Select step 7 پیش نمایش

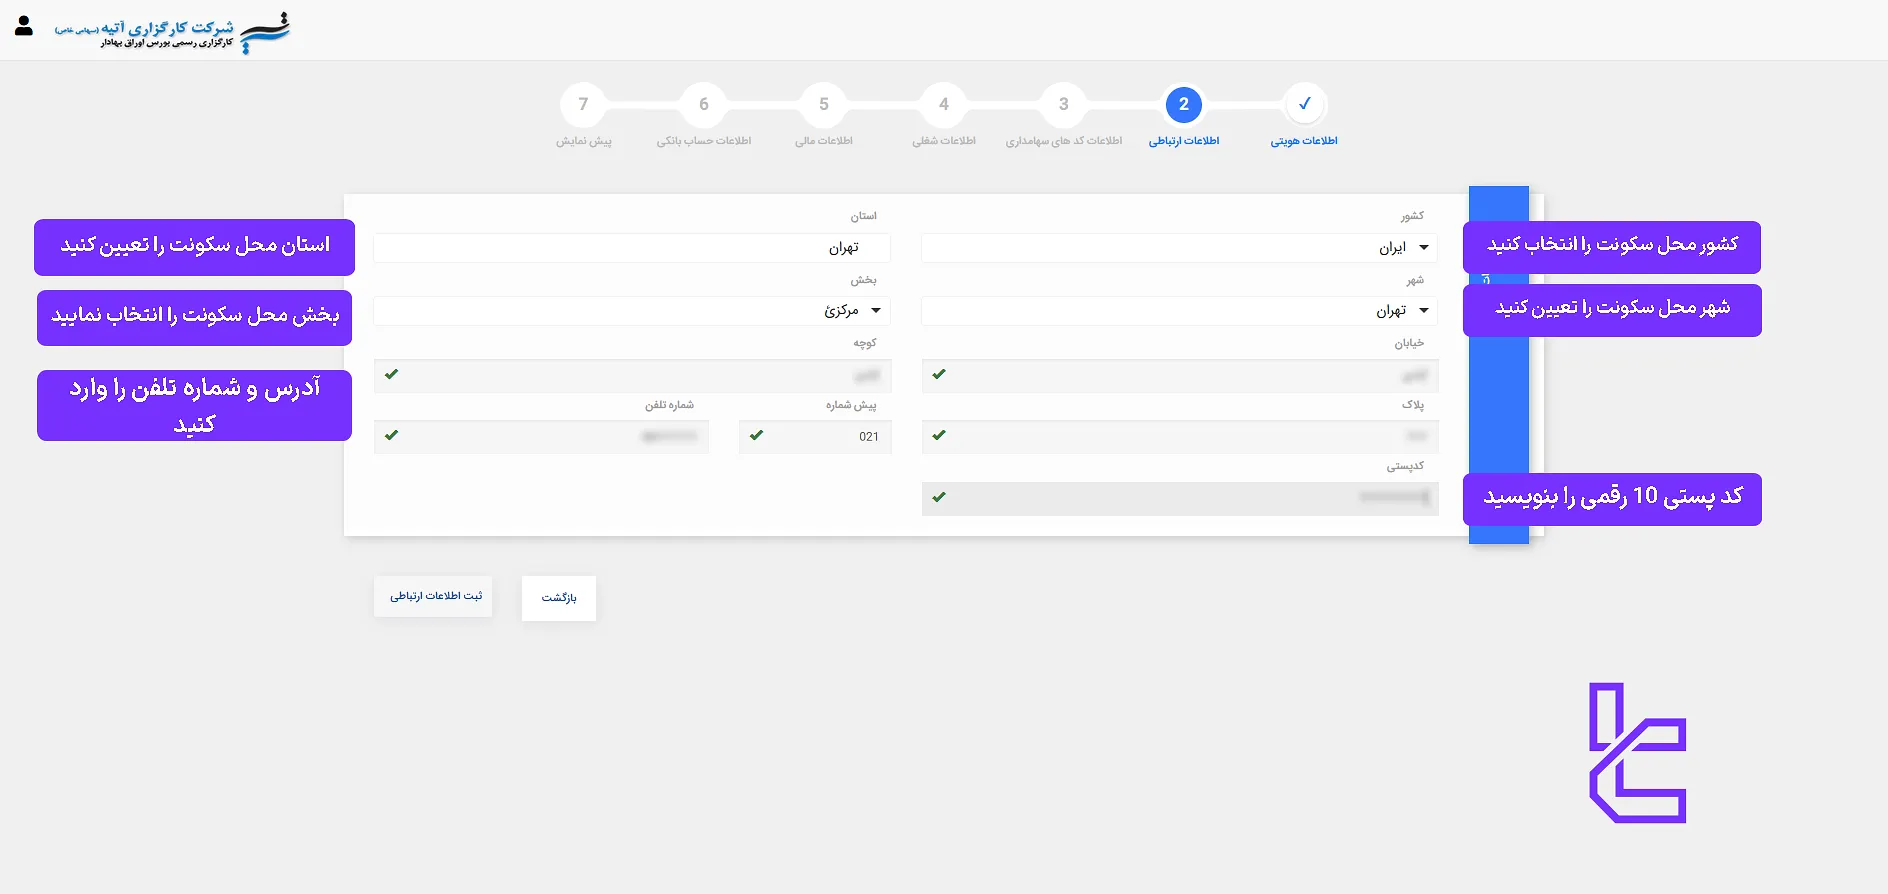pos(584,104)
